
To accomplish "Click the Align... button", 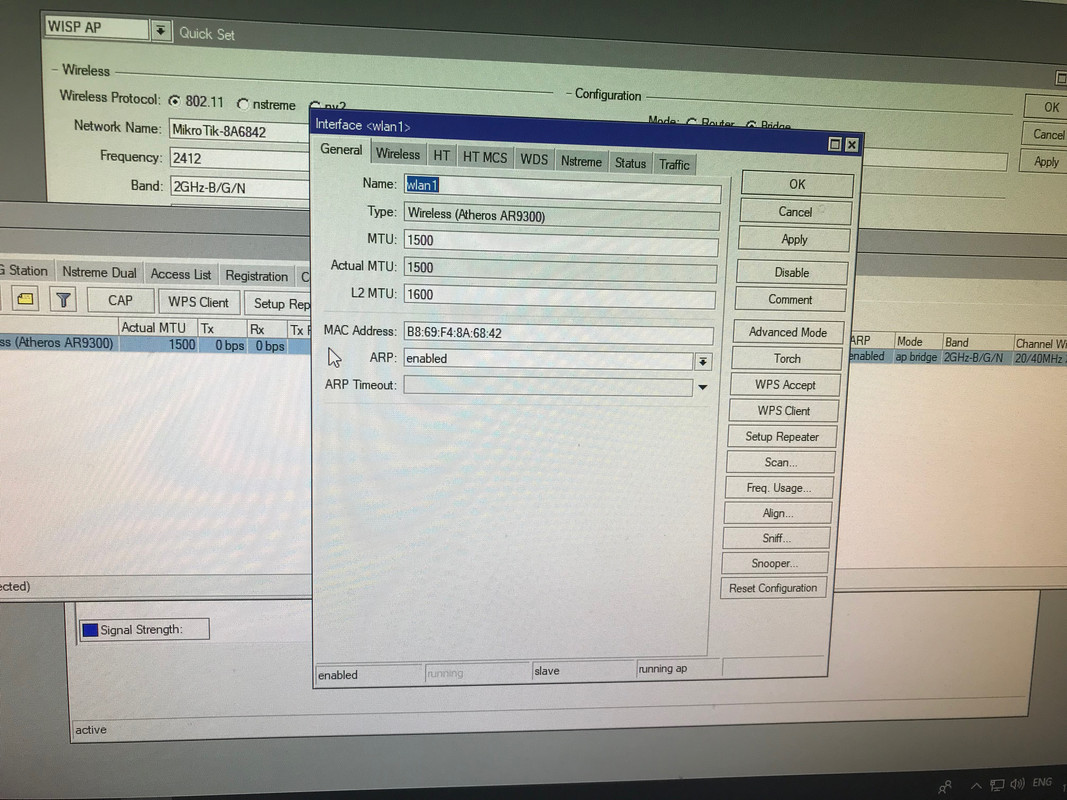I will pyautogui.click(x=778, y=513).
